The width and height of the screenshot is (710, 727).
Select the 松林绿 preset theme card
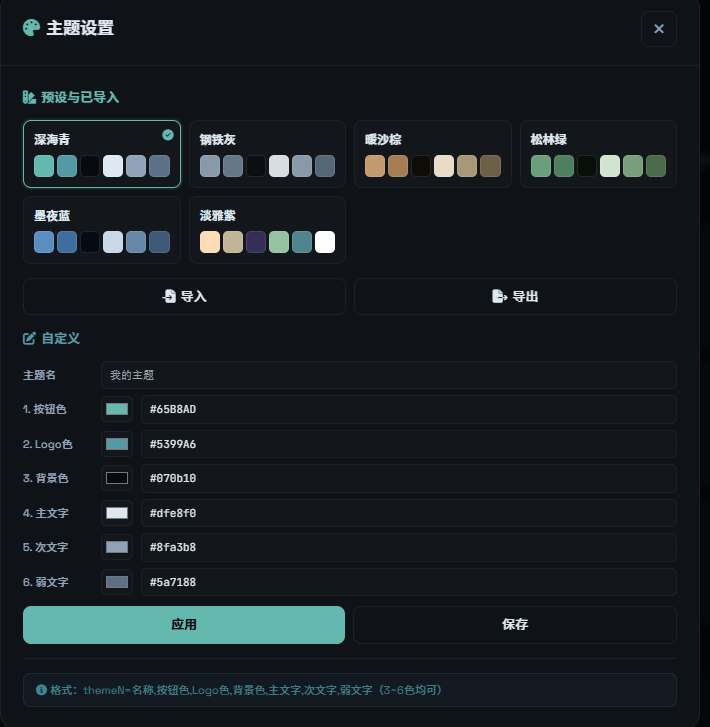click(598, 154)
